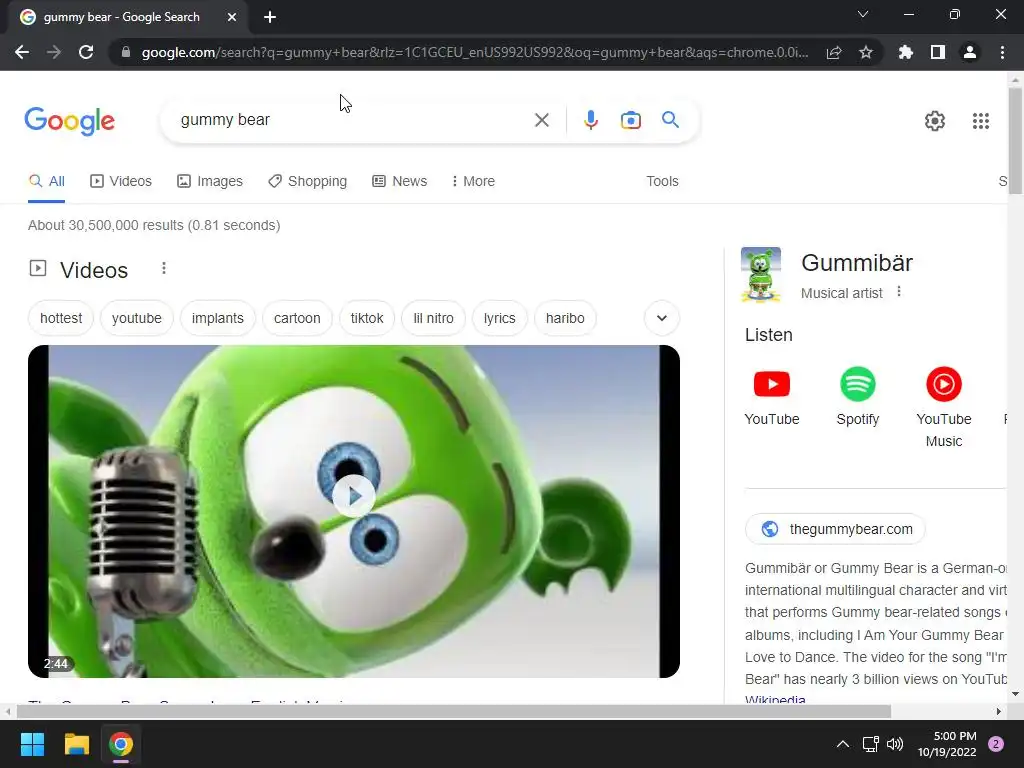Screen dimensions: 1024x768
Task: Filter videos by the youtube chip
Action: pyautogui.click(x=136, y=318)
